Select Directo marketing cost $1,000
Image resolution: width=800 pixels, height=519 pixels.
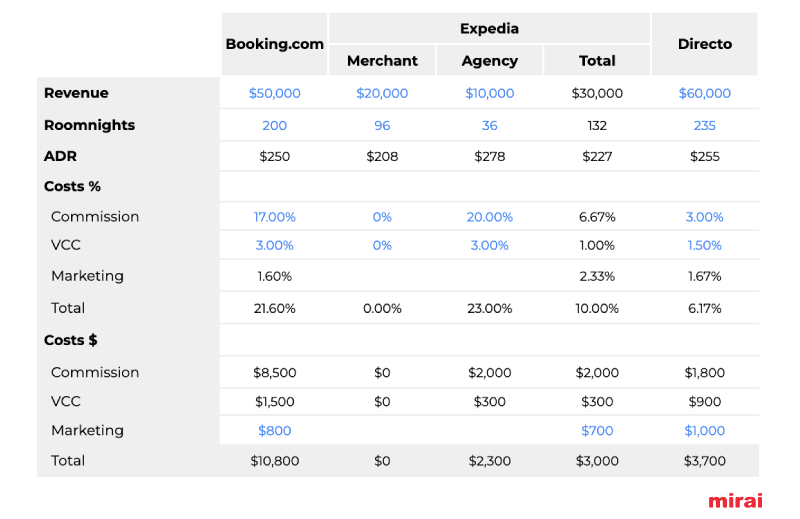(705, 431)
